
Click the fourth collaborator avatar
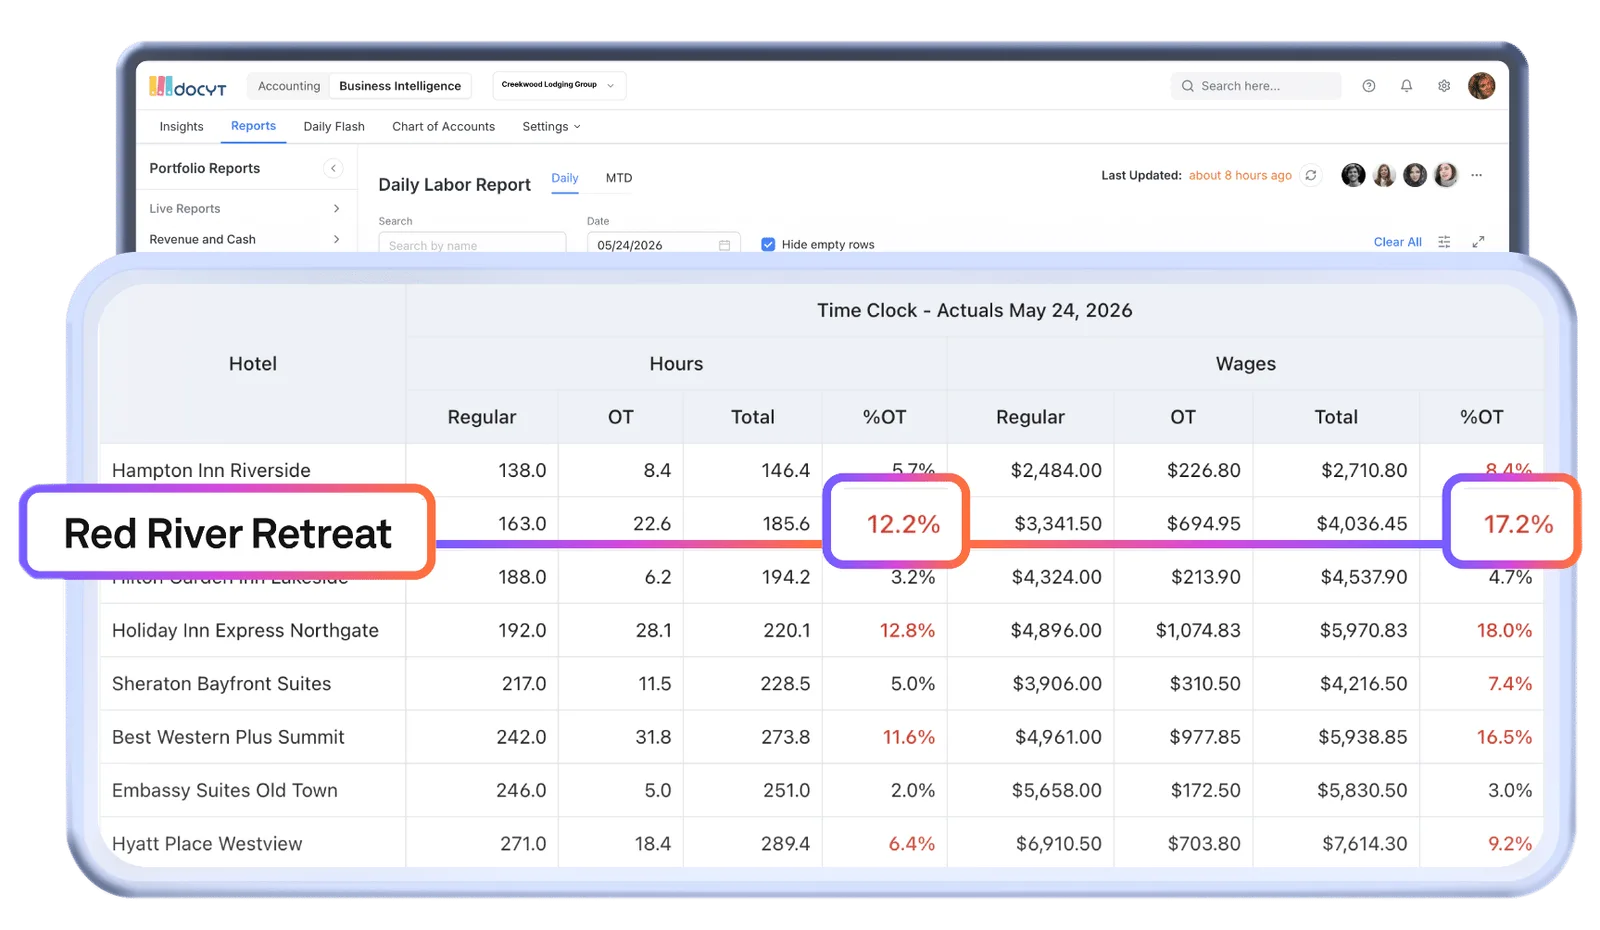[x=1446, y=175]
